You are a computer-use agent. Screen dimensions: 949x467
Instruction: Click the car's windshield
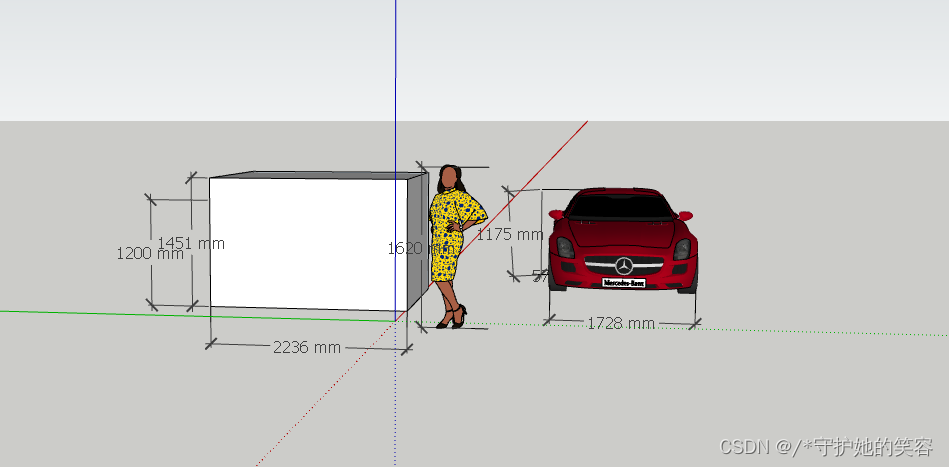pyautogui.click(x=622, y=207)
